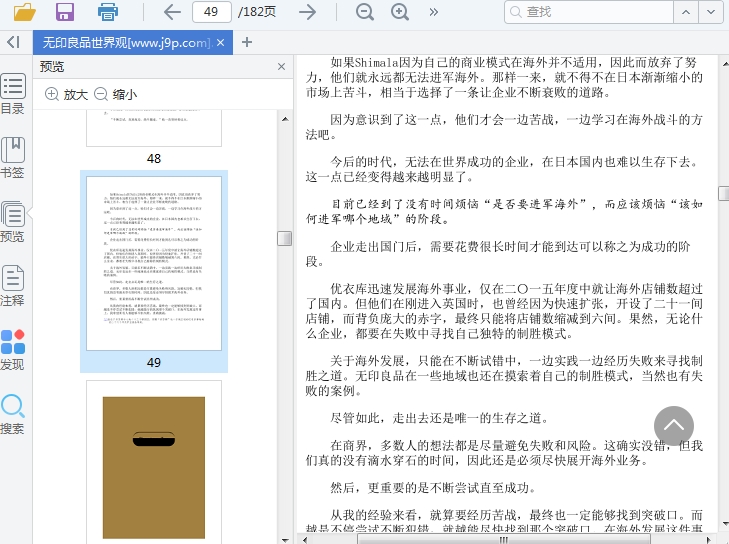Screen dimensions: 729x544
Task: Select the brown cover page thumbnail
Action: coord(154,462)
